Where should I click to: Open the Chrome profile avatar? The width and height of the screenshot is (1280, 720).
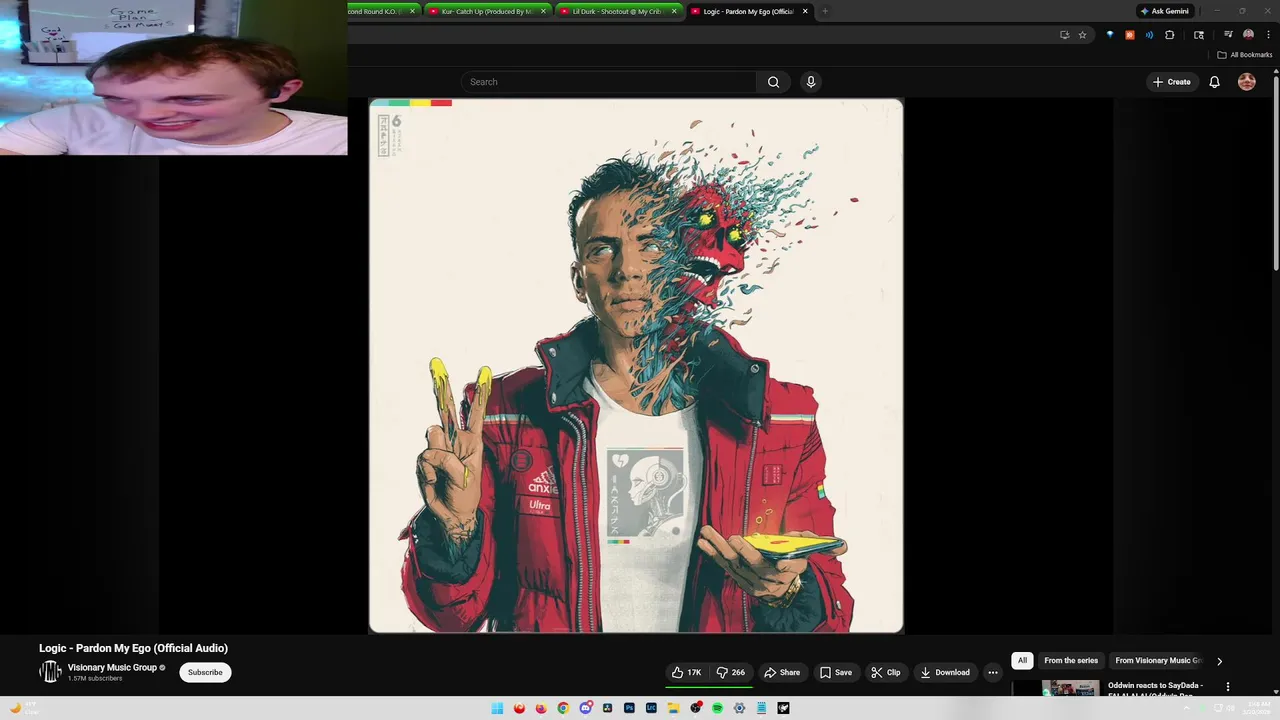(1248, 35)
